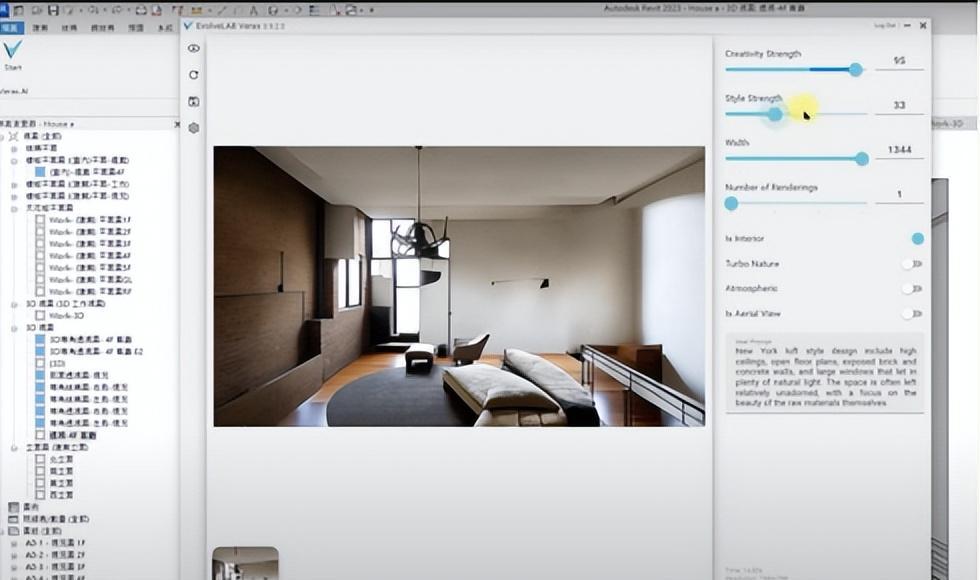
Task: Open Veras settings via the hexagon gear icon
Action: [x=194, y=128]
